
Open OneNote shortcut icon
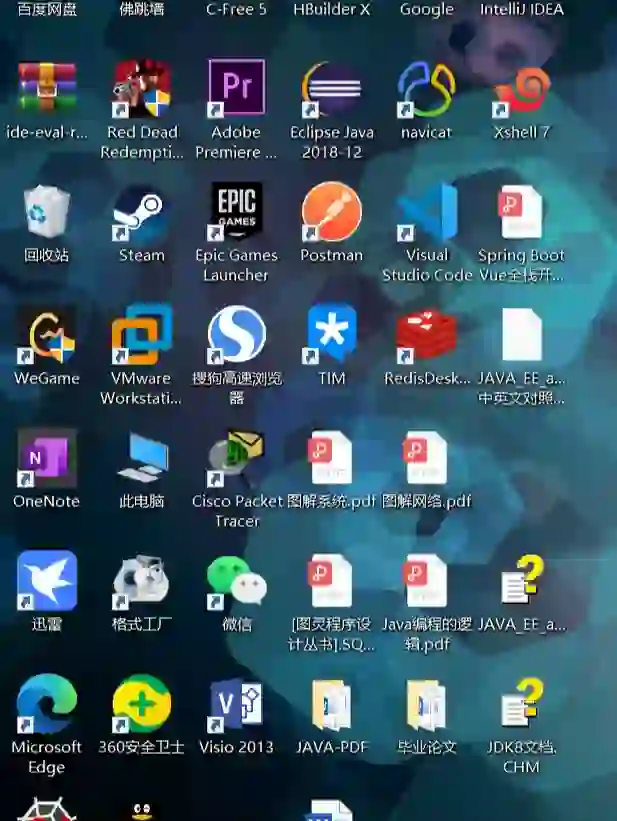pyautogui.click(x=47, y=458)
